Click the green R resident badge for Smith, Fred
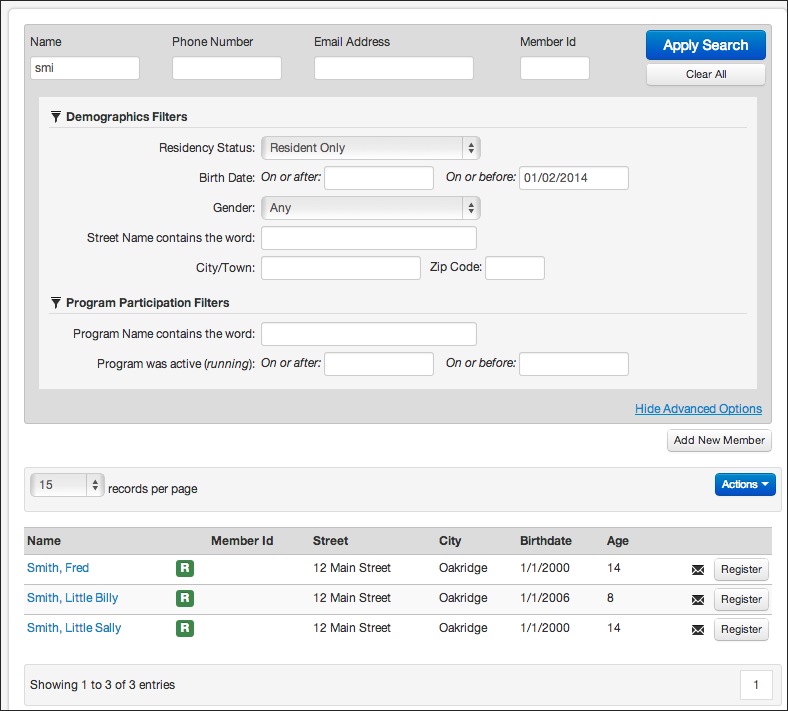Screen dimensions: 788x711 point(185,568)
